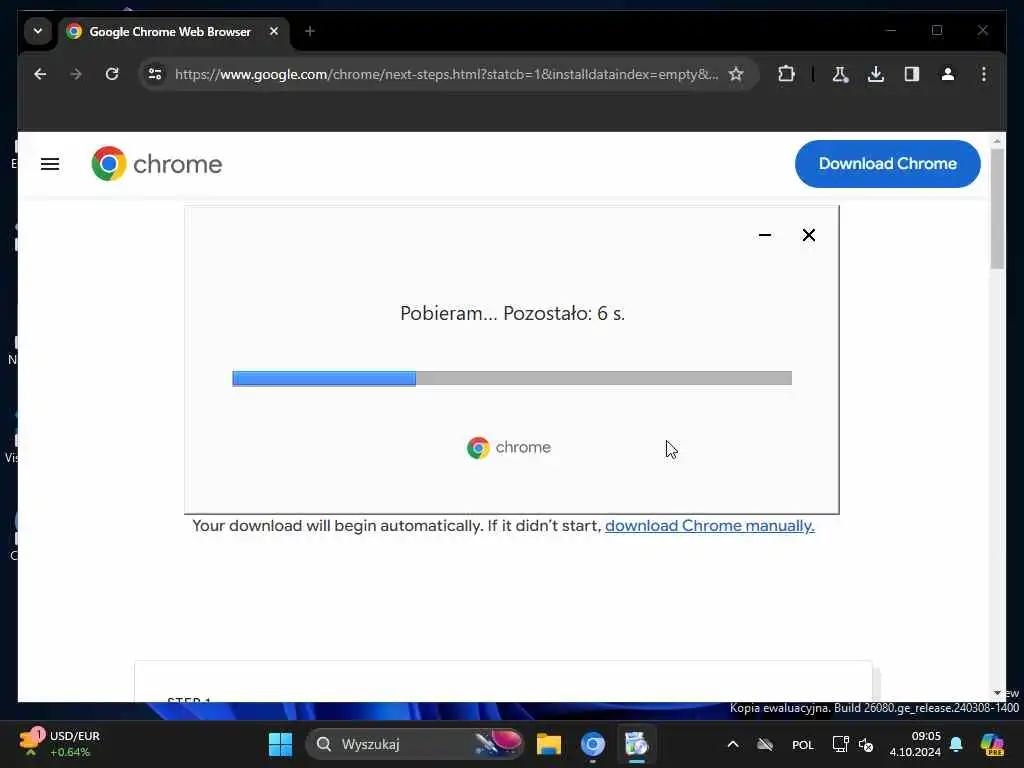Image resolution: width=1024 pixels, height=768 pixels.
Task: Click the cloud sync tray icon
Action: point(765,744)
